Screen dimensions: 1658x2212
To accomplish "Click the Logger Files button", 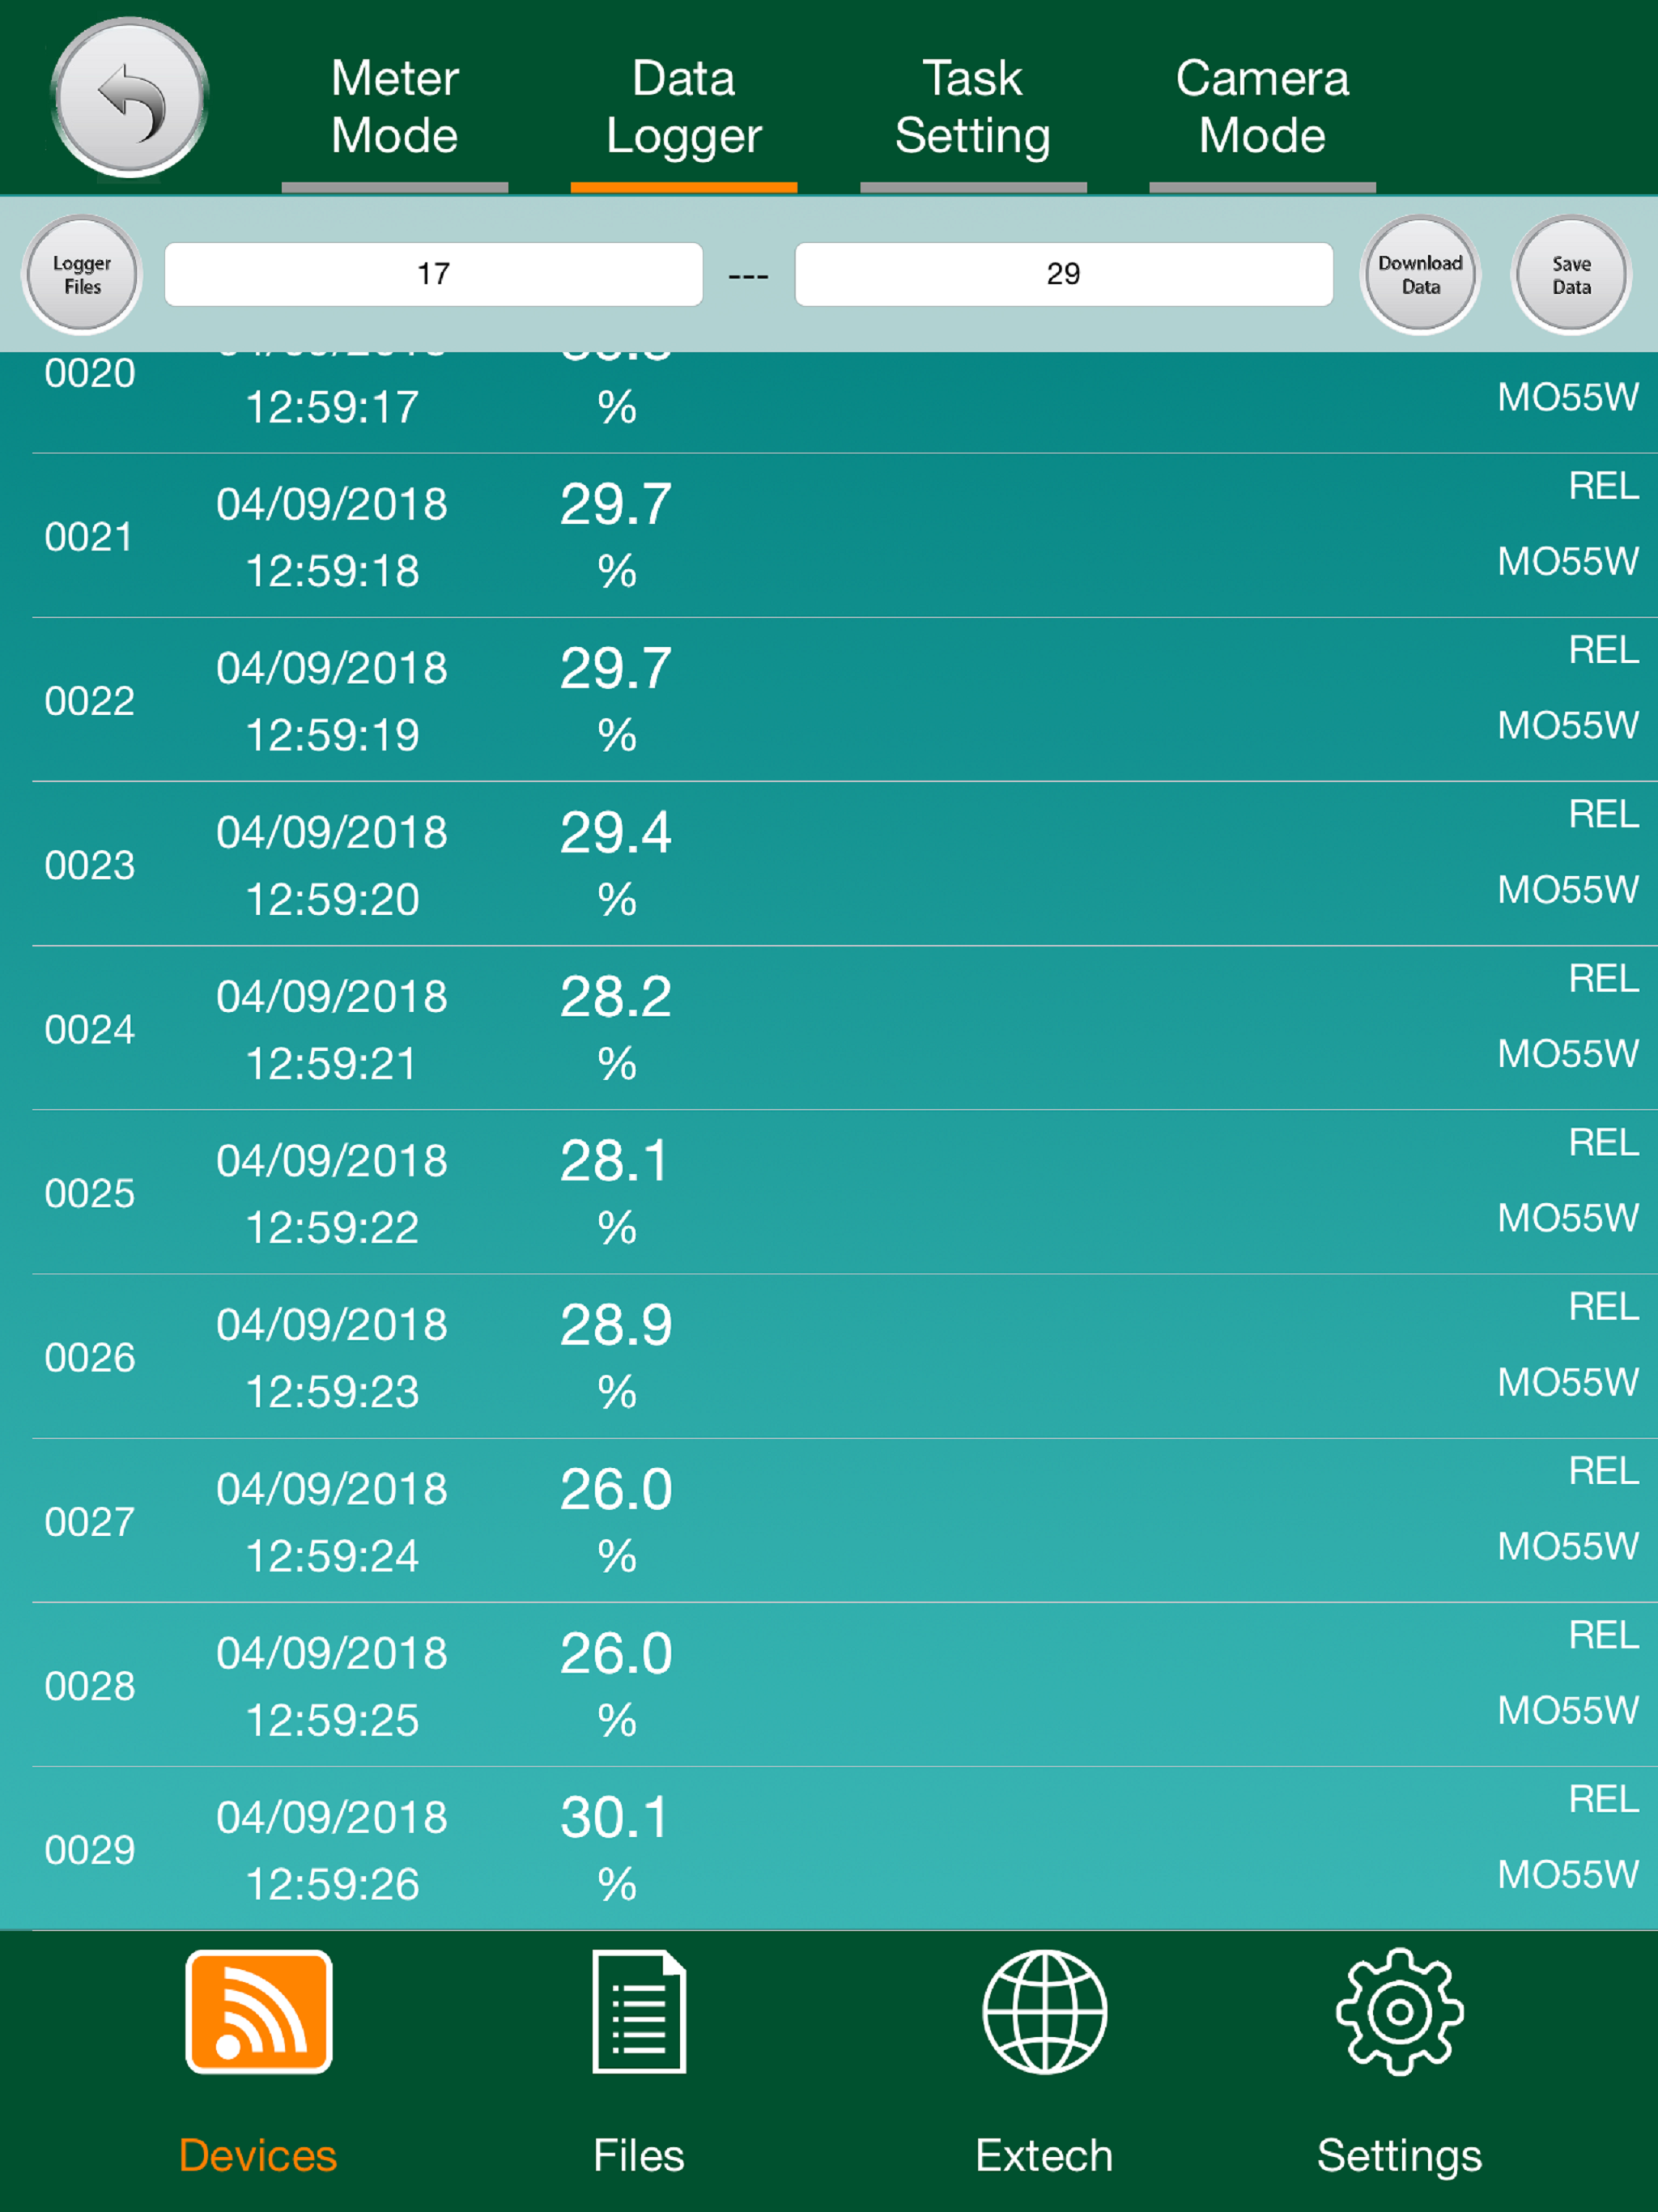I will (82, 274).
